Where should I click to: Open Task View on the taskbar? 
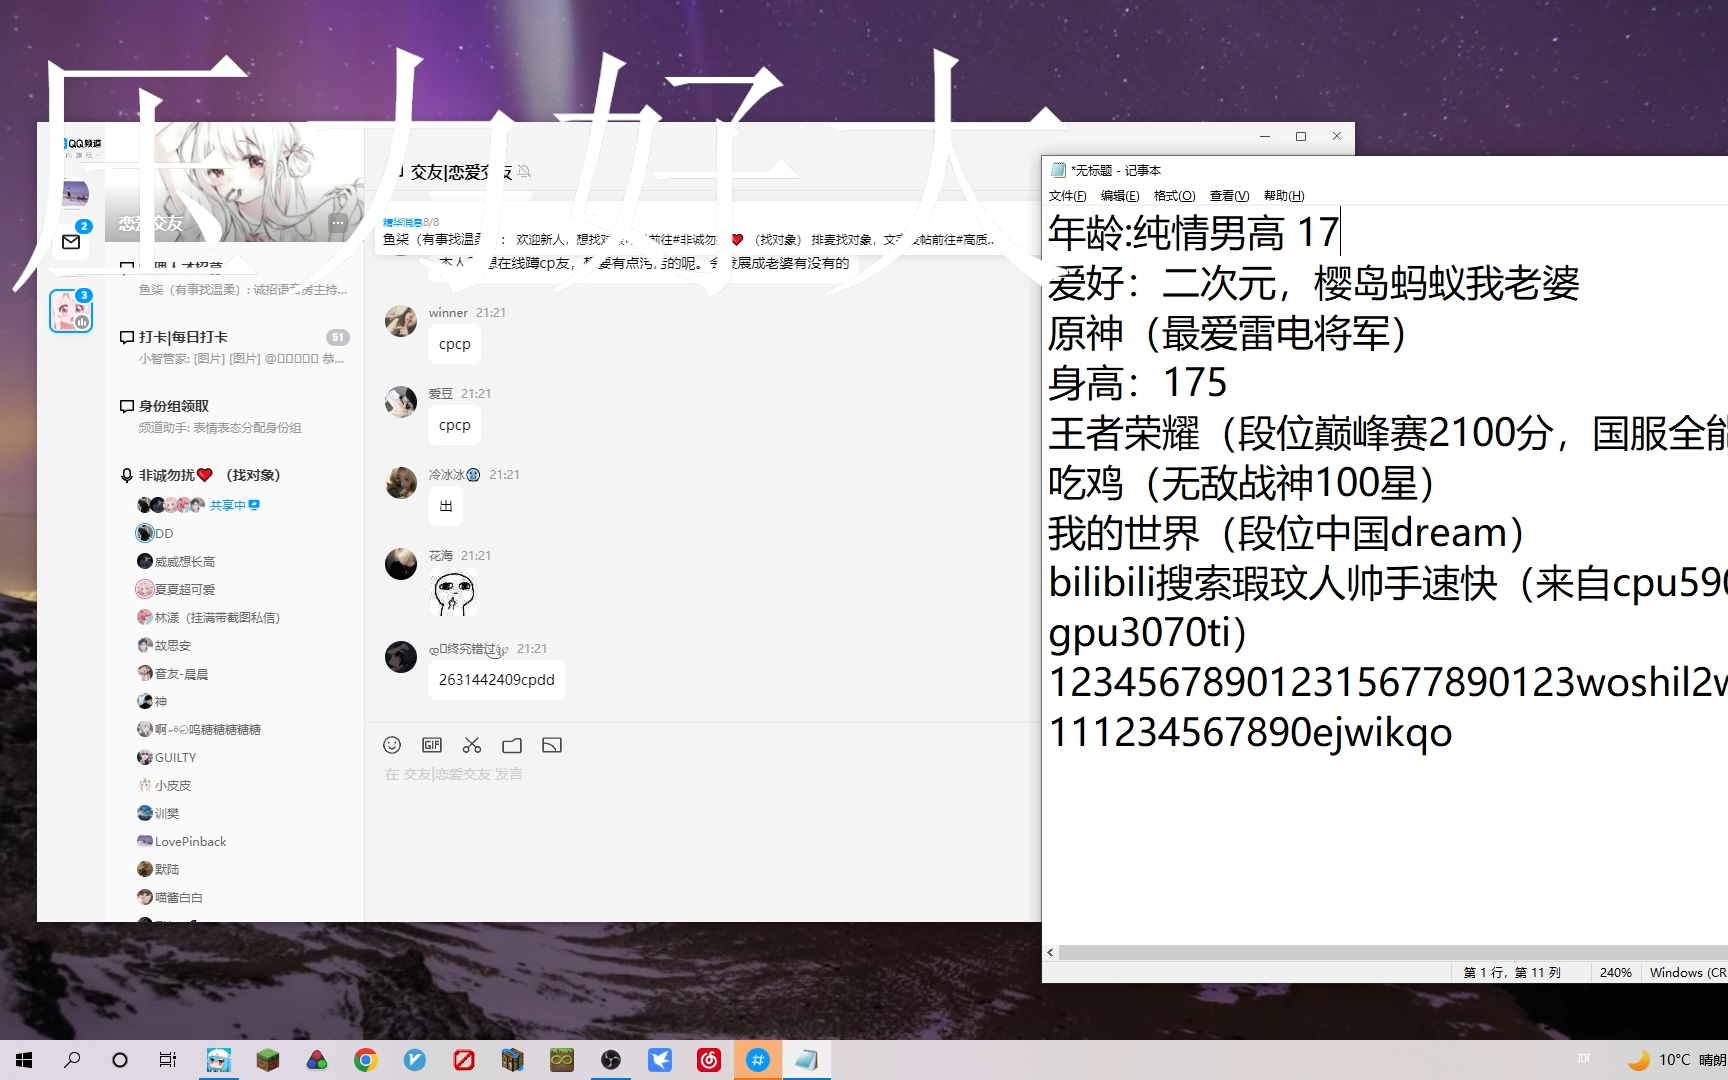click(x=168, y=1060)
